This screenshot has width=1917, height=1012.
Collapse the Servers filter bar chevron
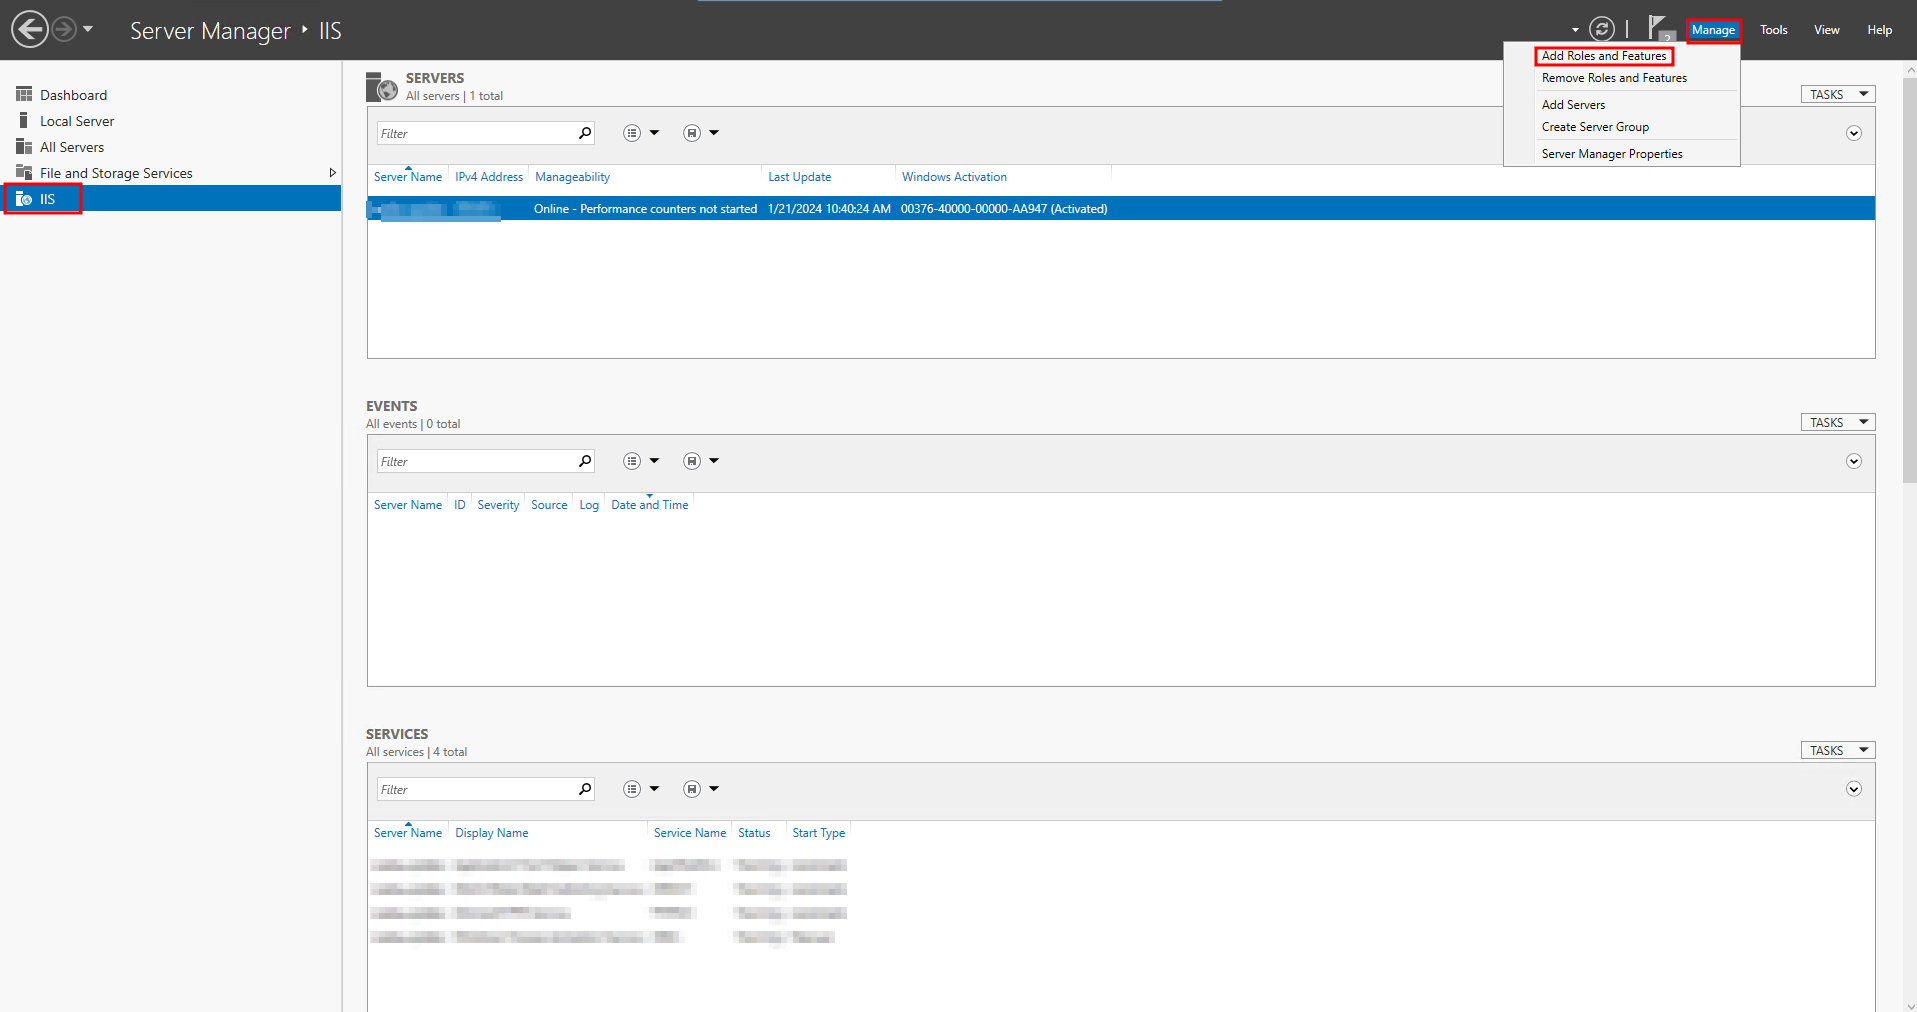(1853, 133)
